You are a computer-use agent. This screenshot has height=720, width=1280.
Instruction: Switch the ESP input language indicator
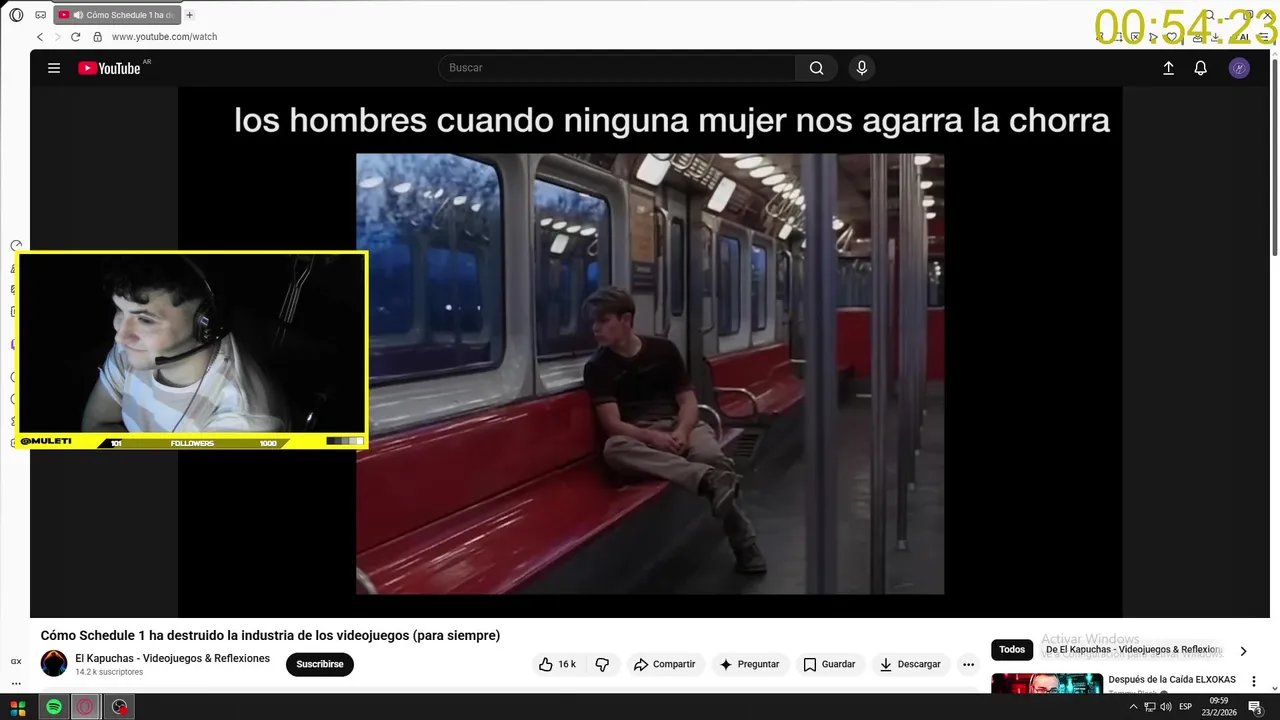point(1185,707)
